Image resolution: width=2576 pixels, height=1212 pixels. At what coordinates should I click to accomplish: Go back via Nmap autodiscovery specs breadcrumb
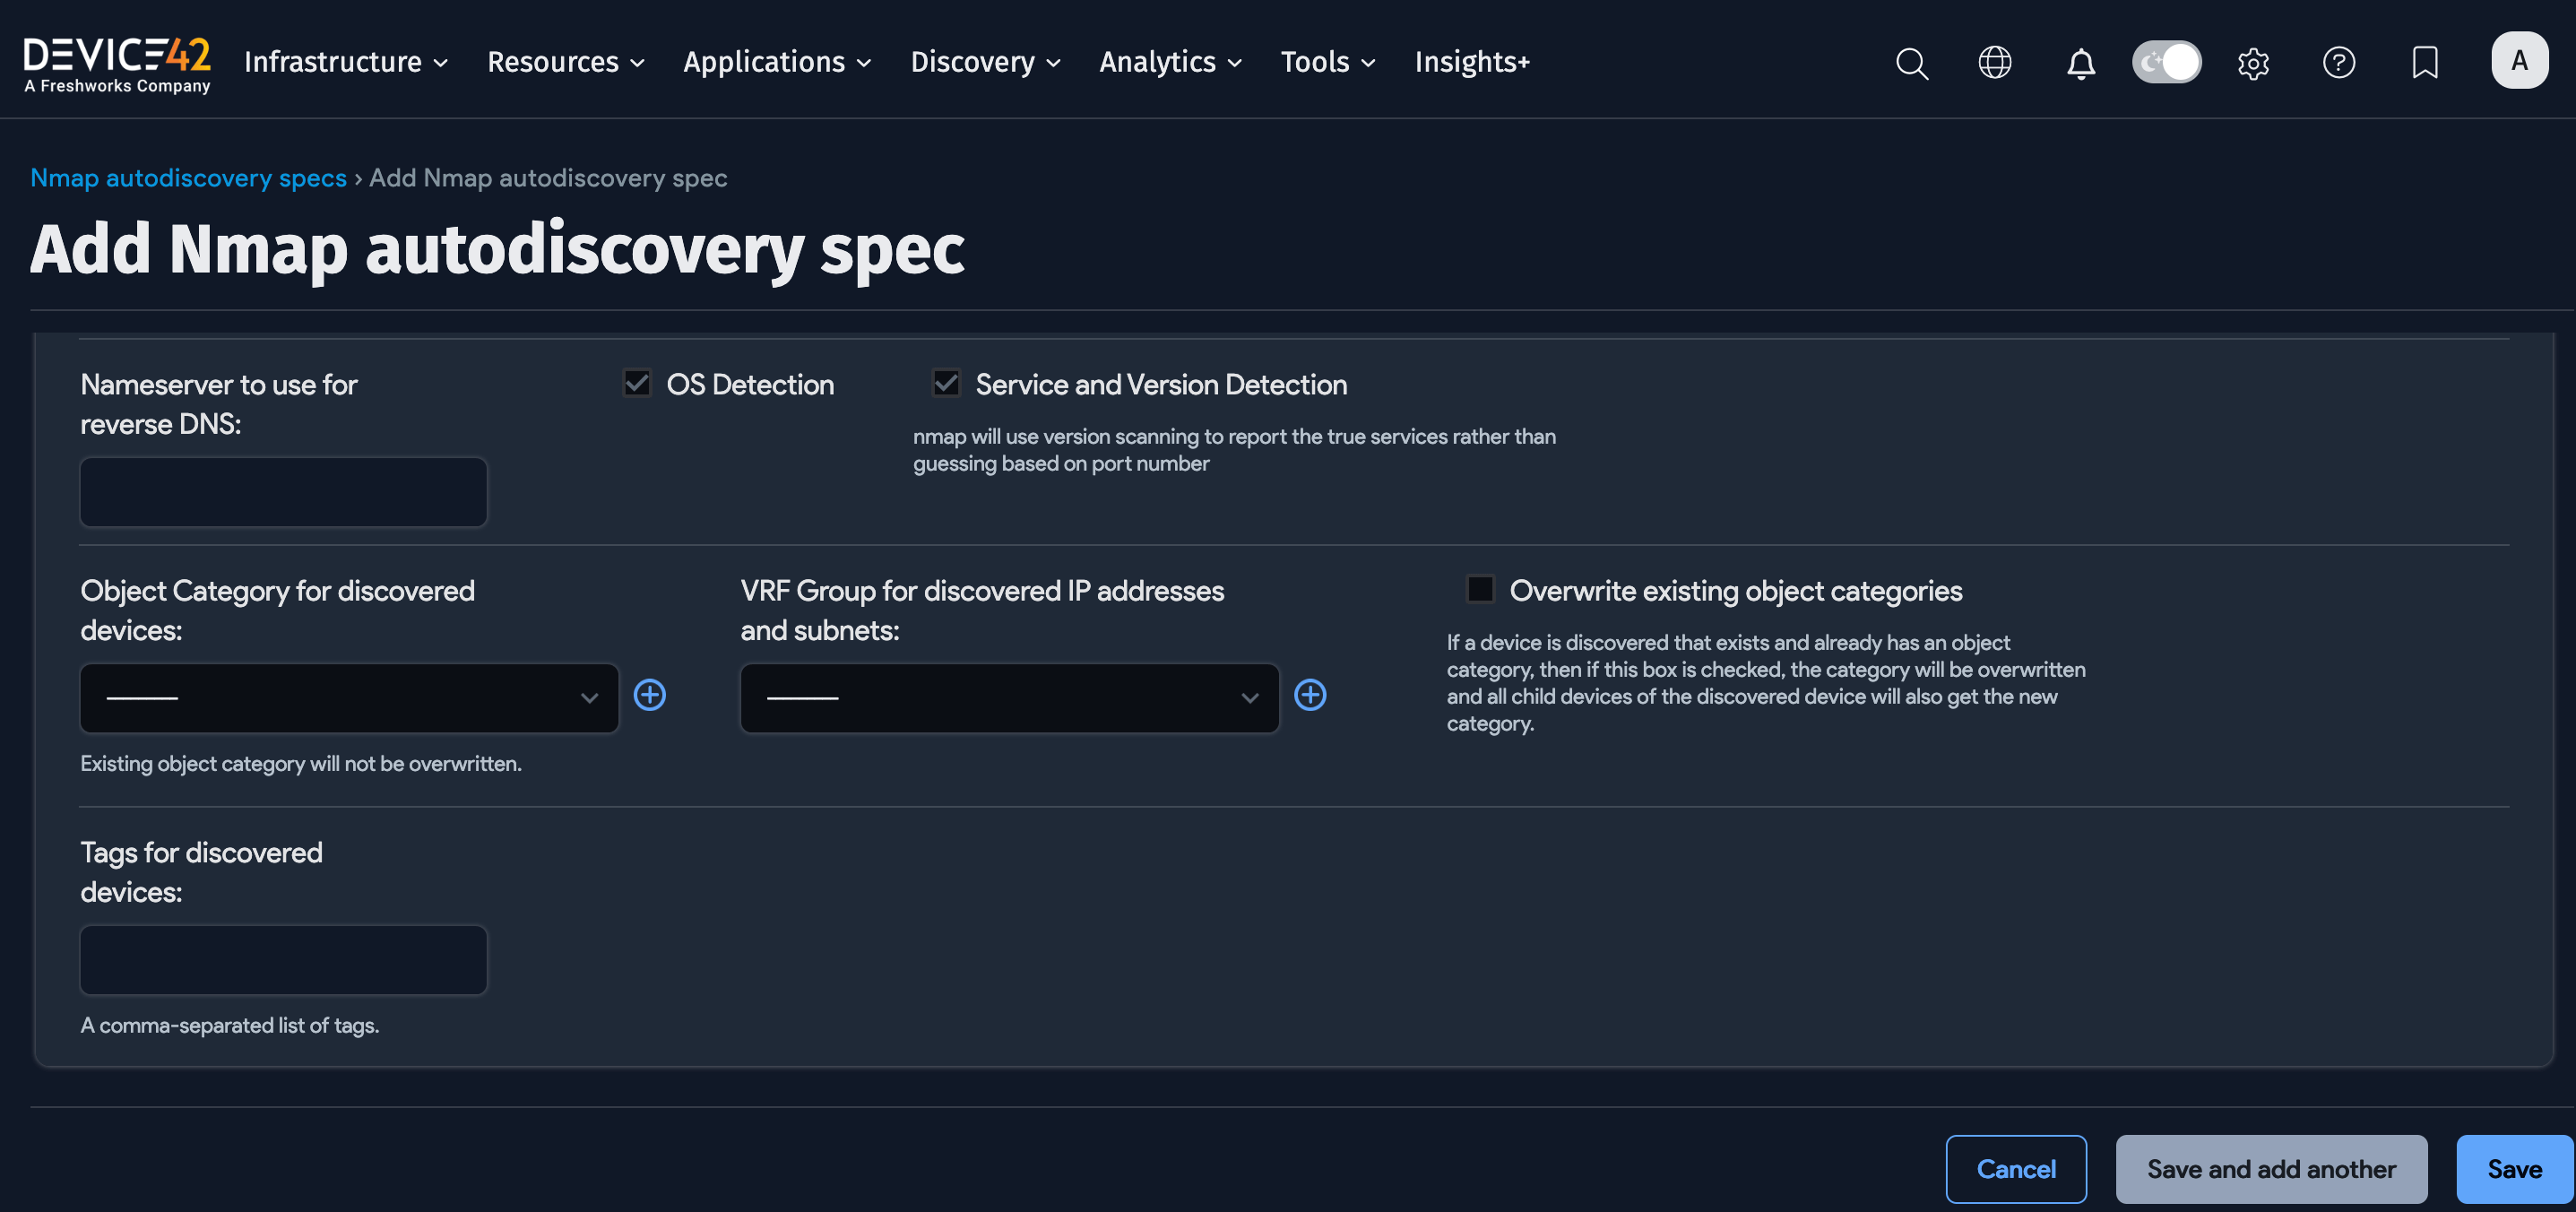coord(188,177)
